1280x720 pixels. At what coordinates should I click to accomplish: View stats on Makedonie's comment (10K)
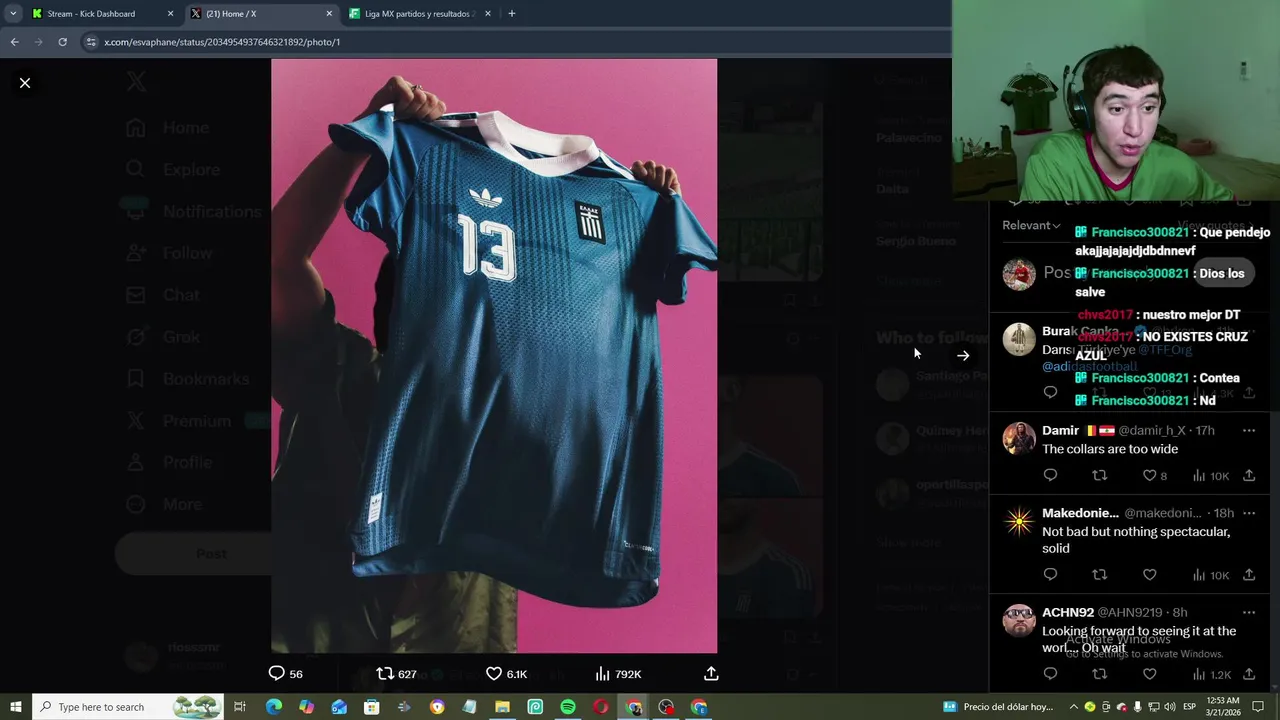point(1211,575)
